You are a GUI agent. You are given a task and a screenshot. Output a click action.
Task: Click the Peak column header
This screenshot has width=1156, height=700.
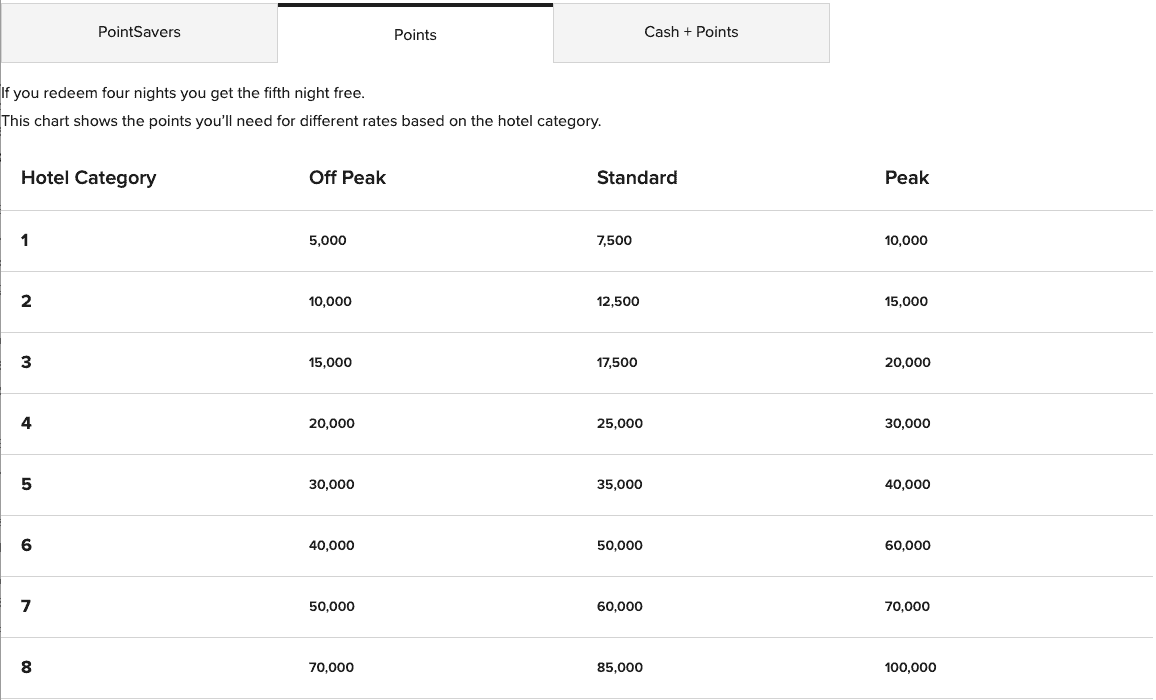[906, 178]
